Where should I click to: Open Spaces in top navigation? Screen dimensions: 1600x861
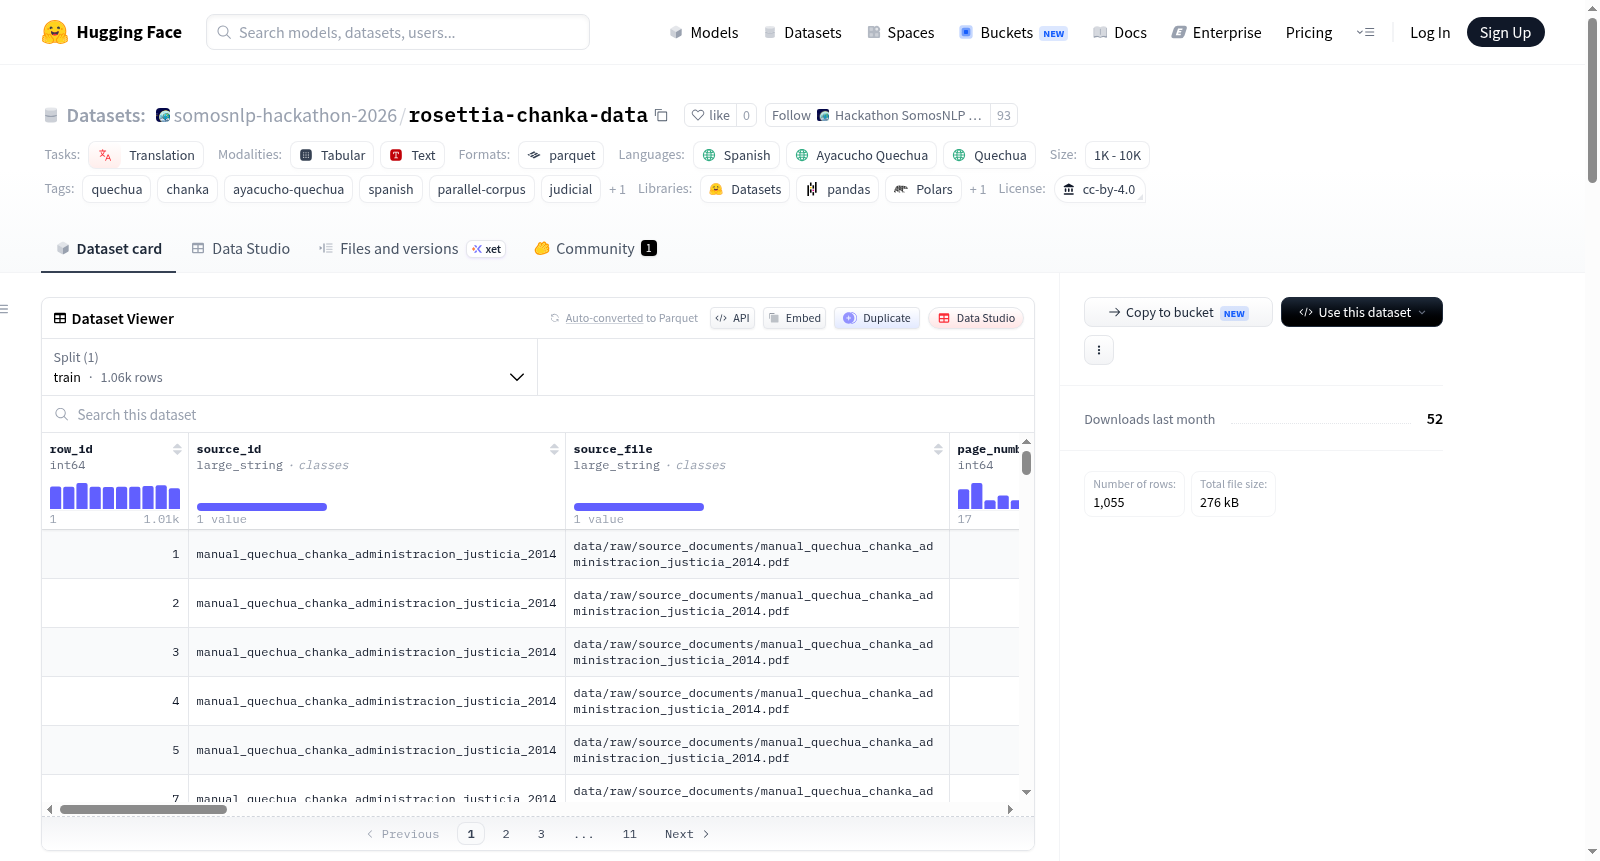(901, 32)
